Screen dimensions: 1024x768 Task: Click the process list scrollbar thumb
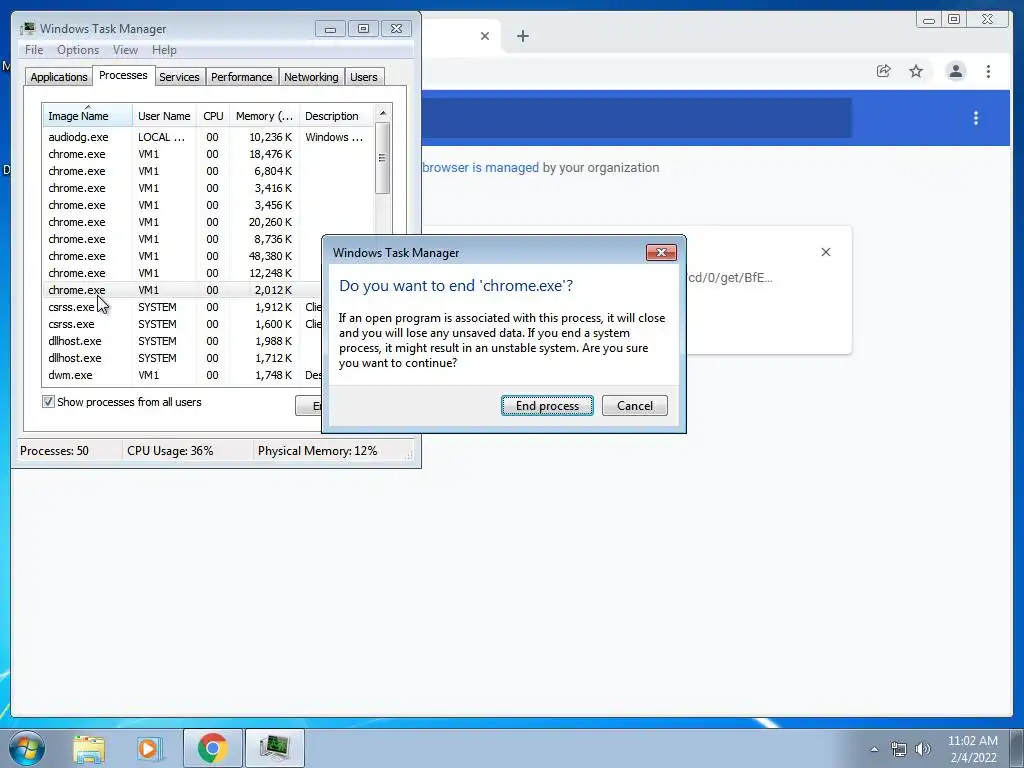(x=383, y=158)
